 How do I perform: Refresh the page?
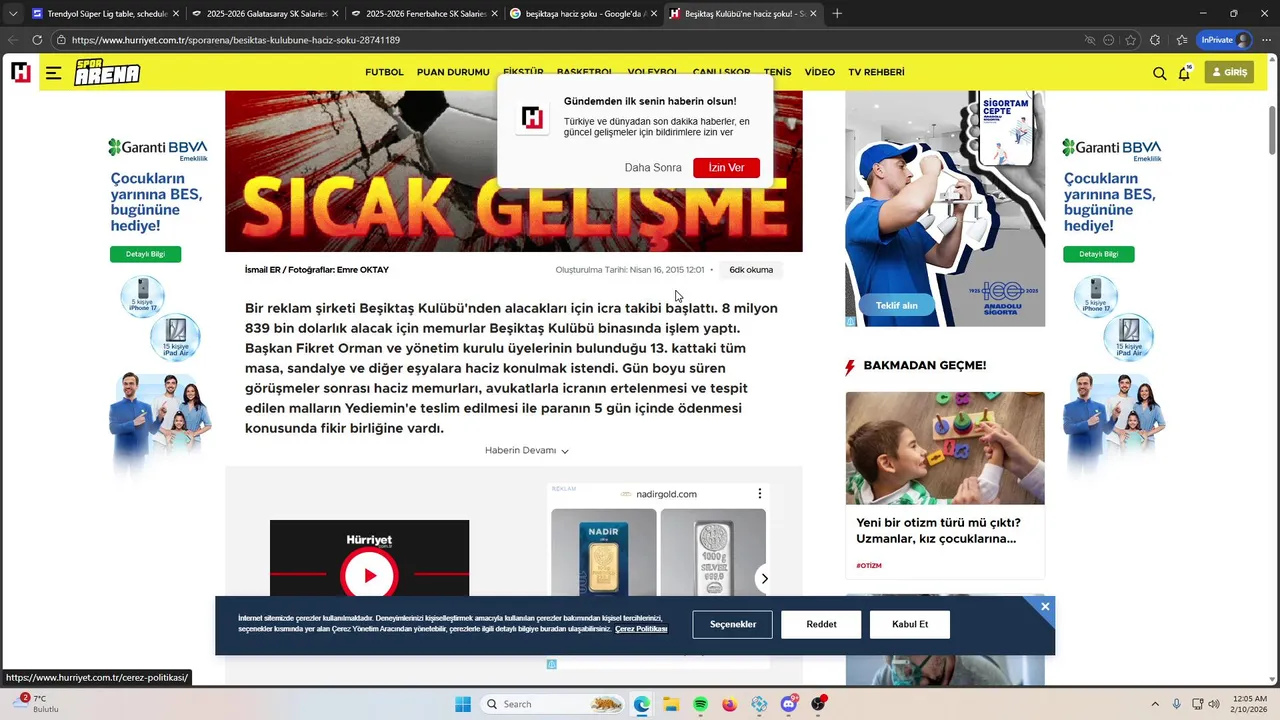pos(37,40)
